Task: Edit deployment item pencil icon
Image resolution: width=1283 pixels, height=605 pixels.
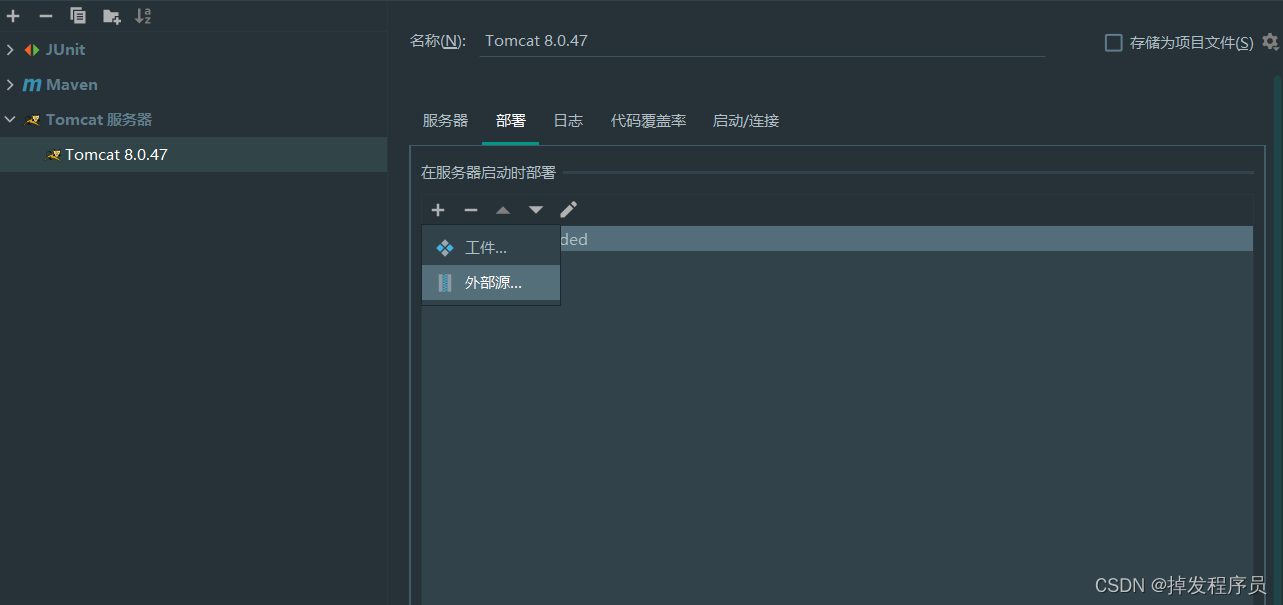Action: click(568, 210)
